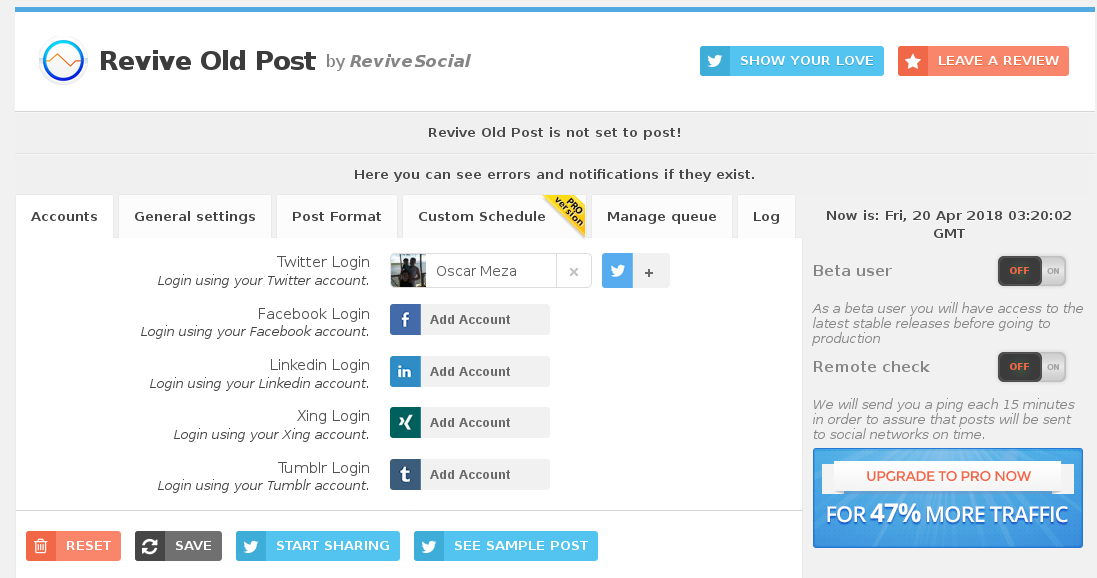
Task: Click the Revive Old Post logo icon
Action: point(63,61)
